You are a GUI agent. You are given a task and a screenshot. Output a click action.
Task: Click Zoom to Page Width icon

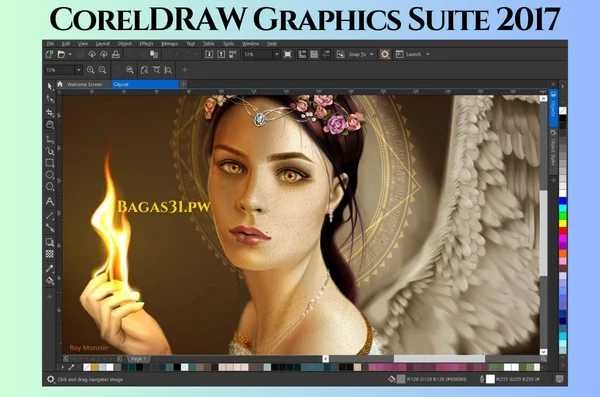pos(156,70)
